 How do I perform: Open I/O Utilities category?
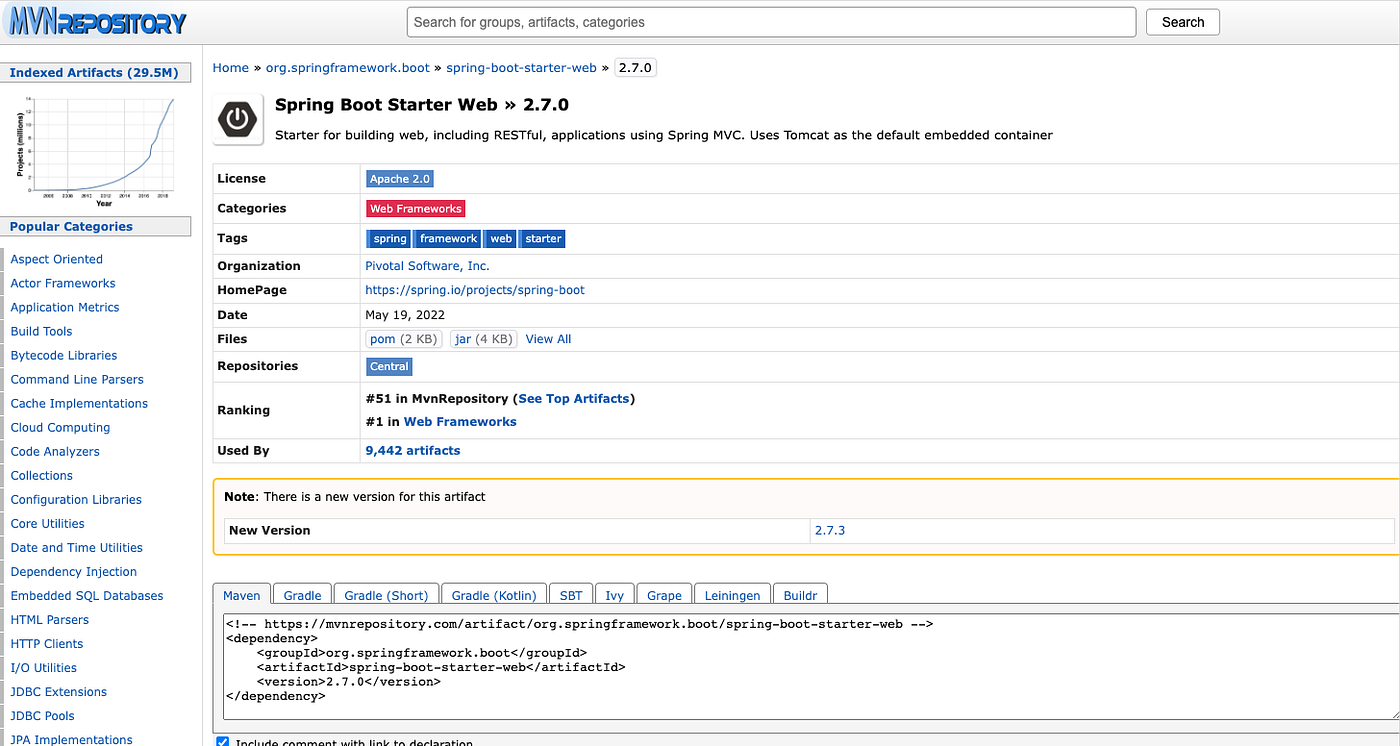pos(44,667)
